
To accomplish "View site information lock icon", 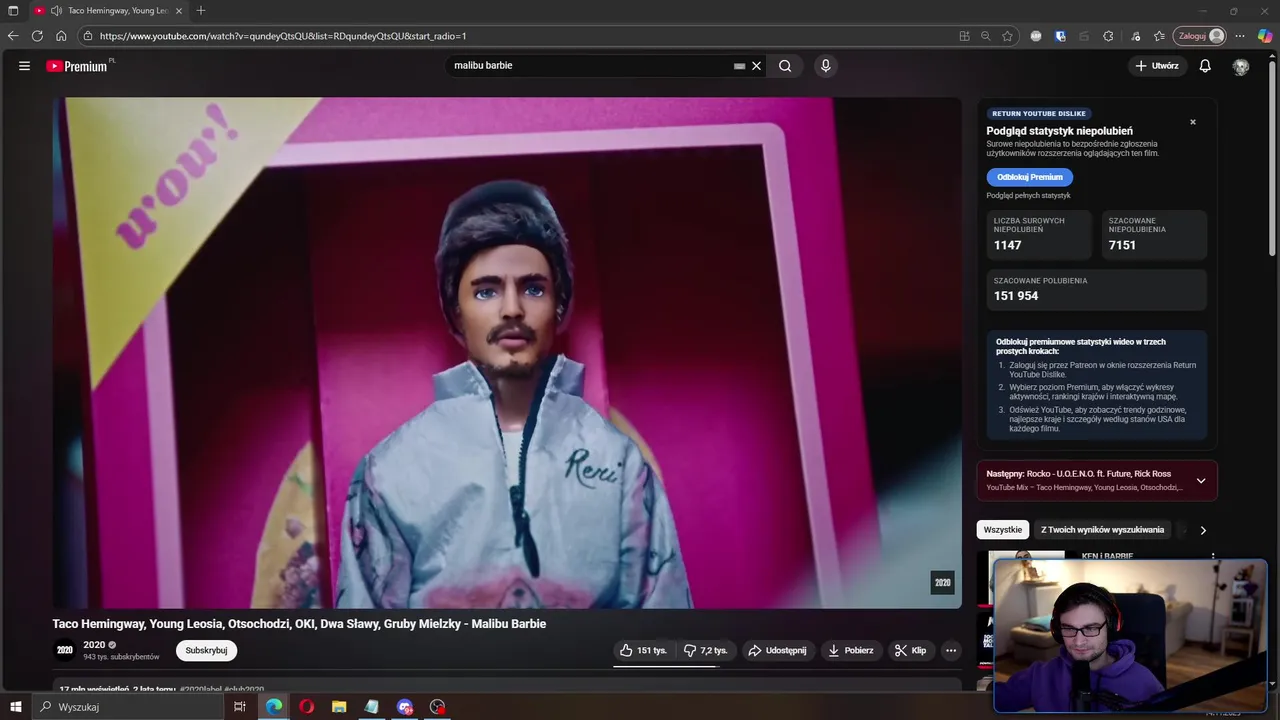I will pos(88,36).
